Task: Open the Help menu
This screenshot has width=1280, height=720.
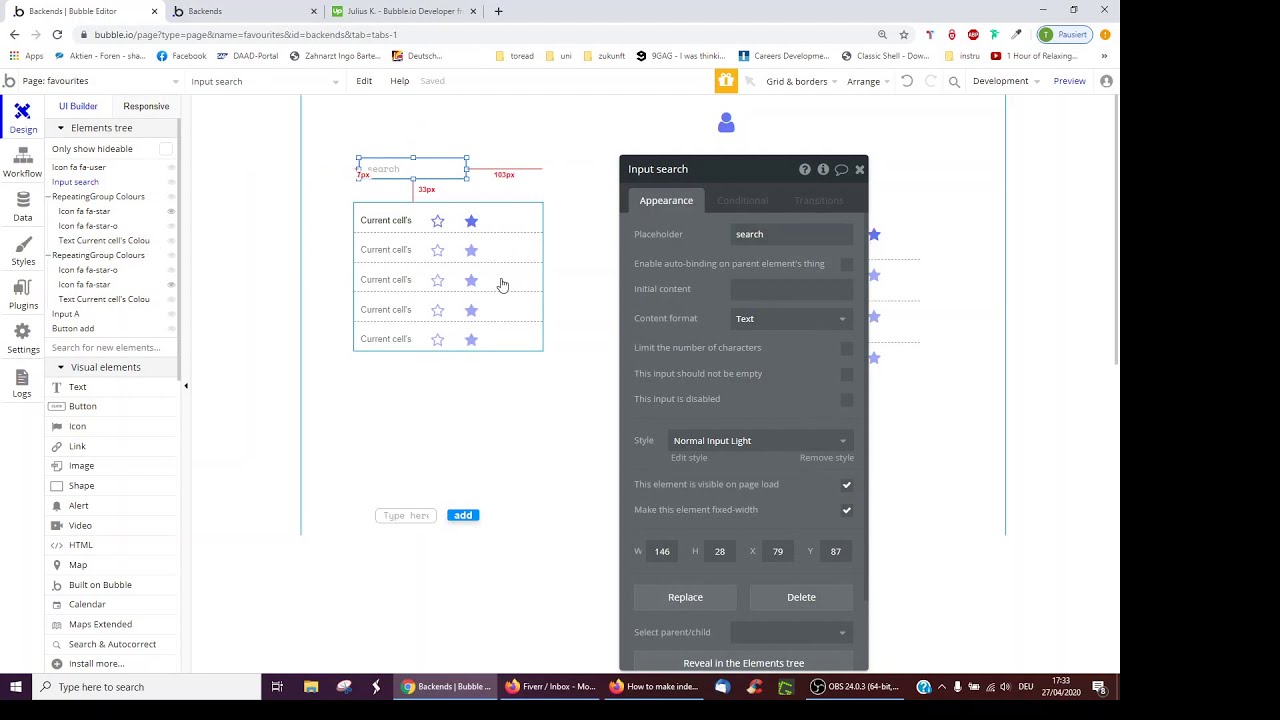Action: pyautogui.click(x=399, y=81)
